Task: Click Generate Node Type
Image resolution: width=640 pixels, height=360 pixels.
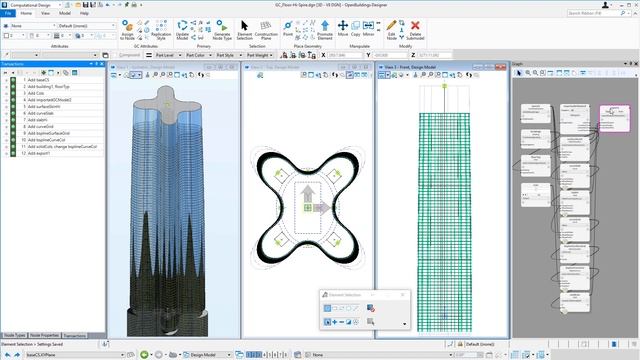Action: [222, 30]
